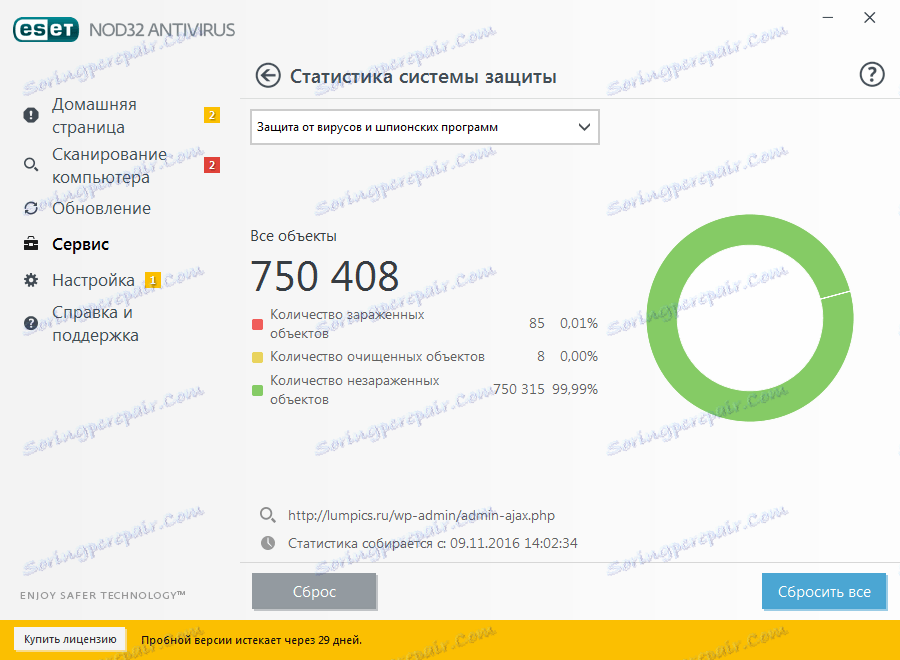Expand dropdown using the chevron arrow
Screen dimensions: 900x660
point(584,127)
